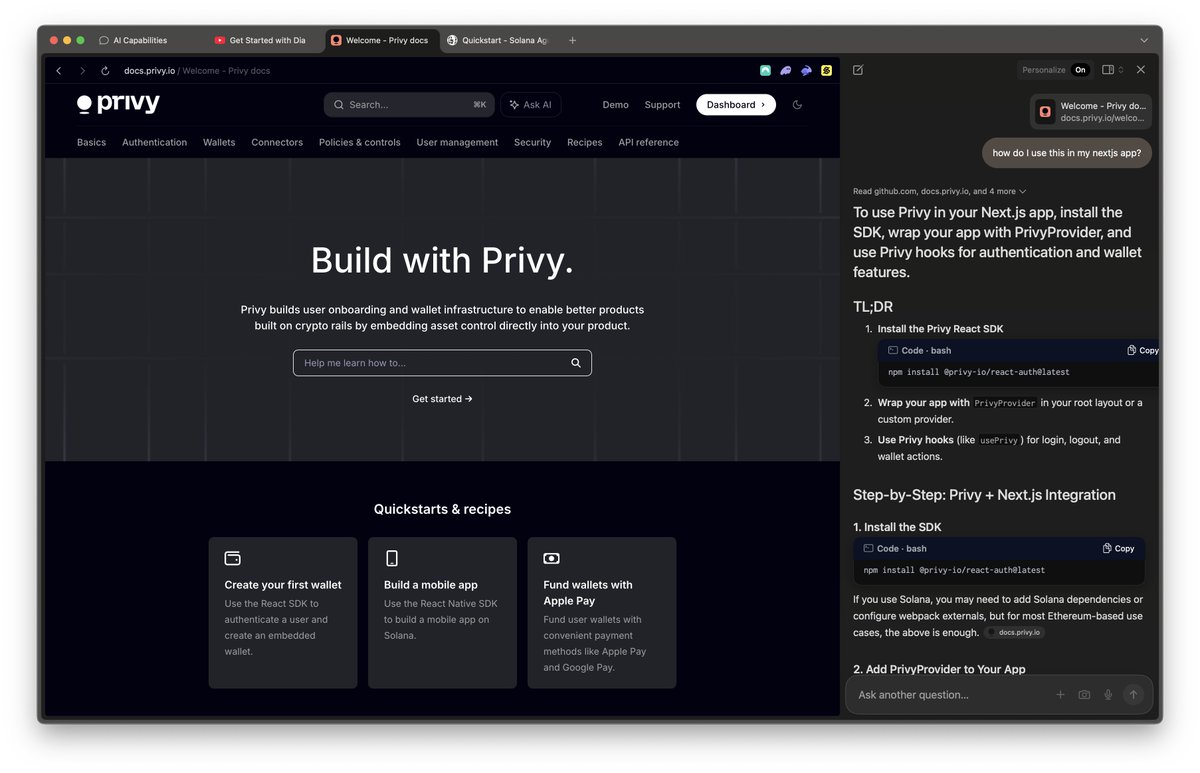The width and height of the screenshot is (1200, 773).
Task: Start a new chat with the compose icon
Action: click(x=858, y=70)
